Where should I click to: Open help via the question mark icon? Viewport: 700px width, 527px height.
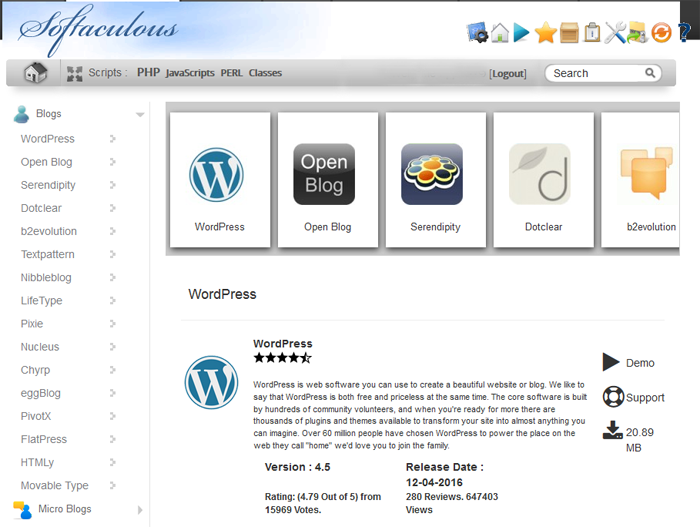(683, 32)
